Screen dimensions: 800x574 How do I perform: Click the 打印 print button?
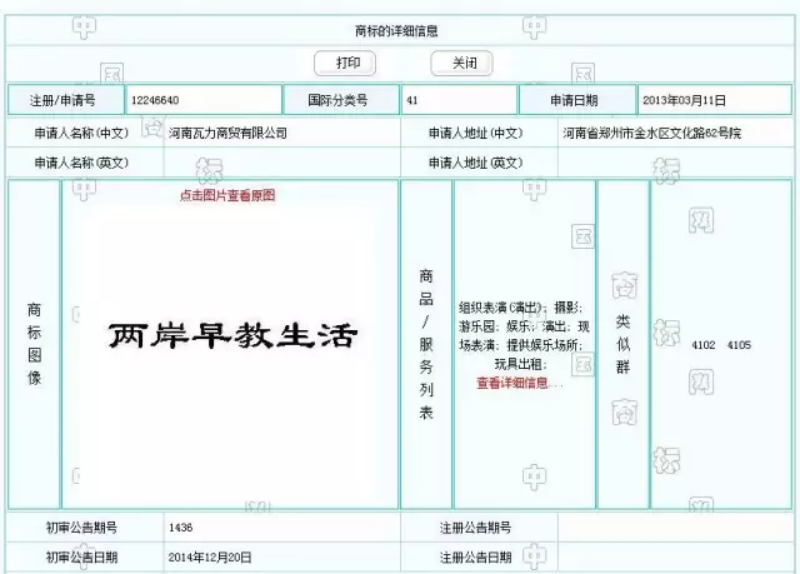click(345, 63)
